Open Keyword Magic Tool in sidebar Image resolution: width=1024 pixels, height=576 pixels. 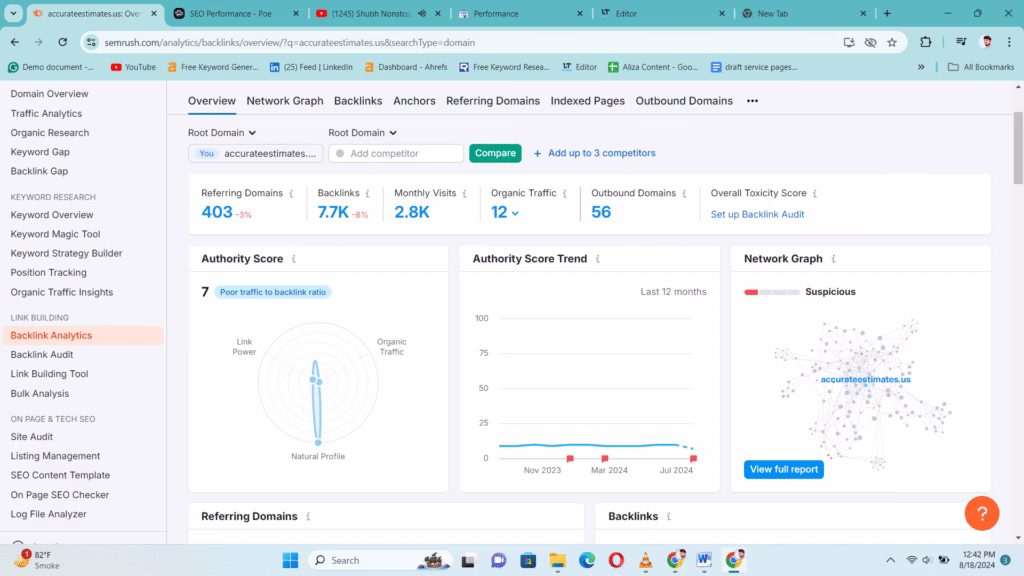(x=56, y=234)
